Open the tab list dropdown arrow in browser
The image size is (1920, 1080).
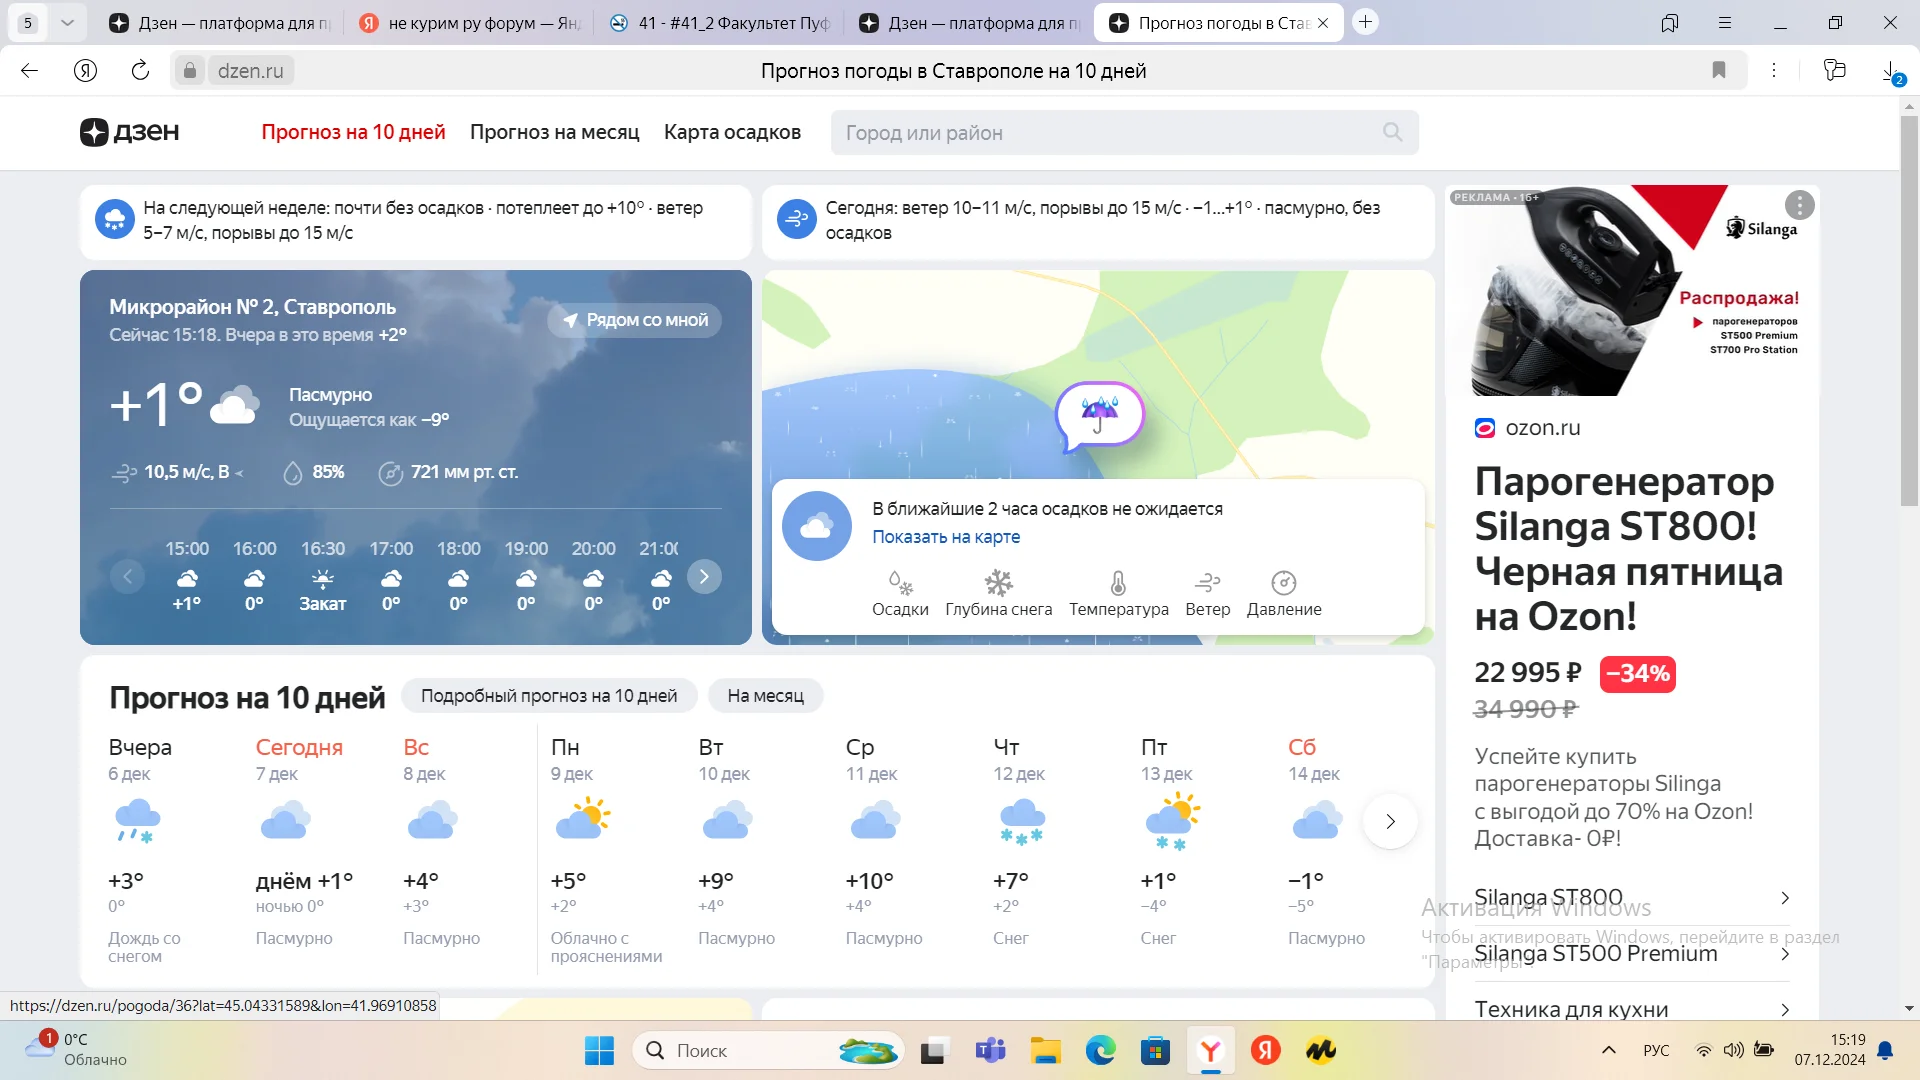(x=67, y=22)
